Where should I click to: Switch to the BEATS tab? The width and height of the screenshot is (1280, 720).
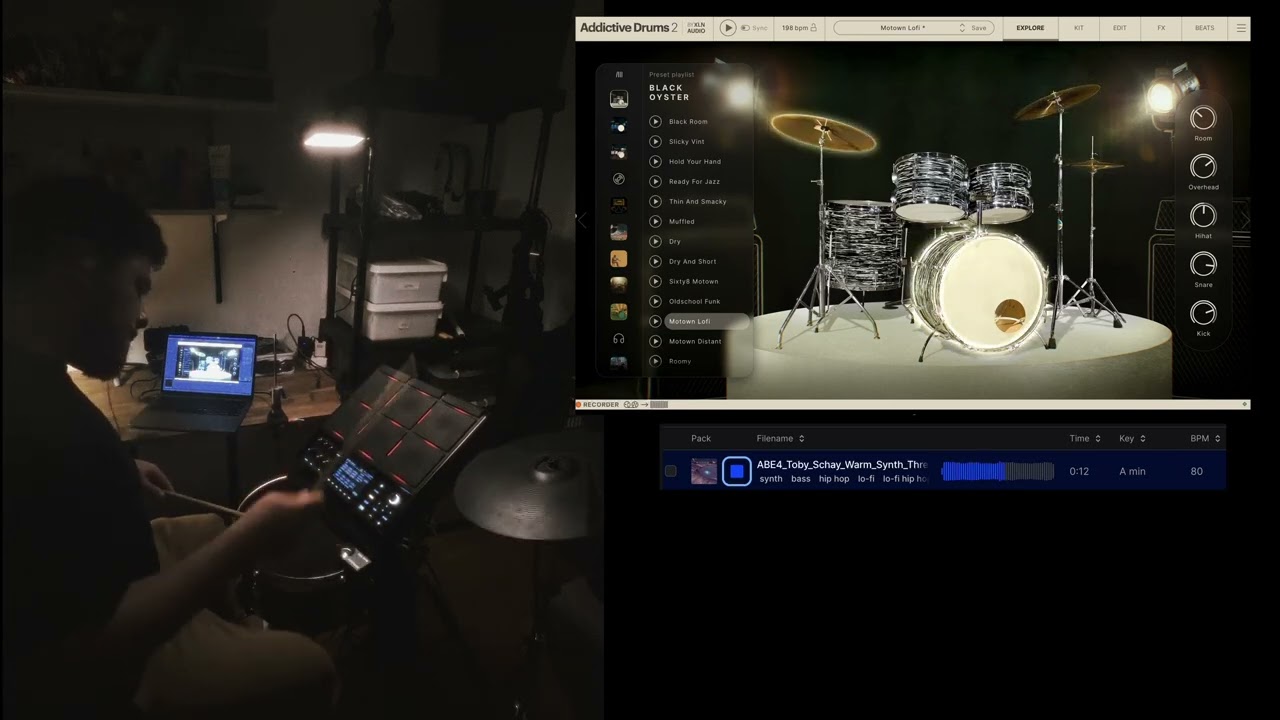[x=1205, y=28]
